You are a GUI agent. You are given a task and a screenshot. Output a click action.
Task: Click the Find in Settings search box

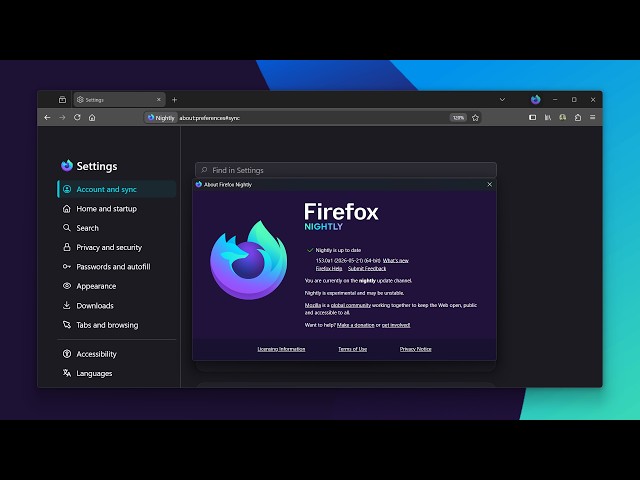pos(346,170)
